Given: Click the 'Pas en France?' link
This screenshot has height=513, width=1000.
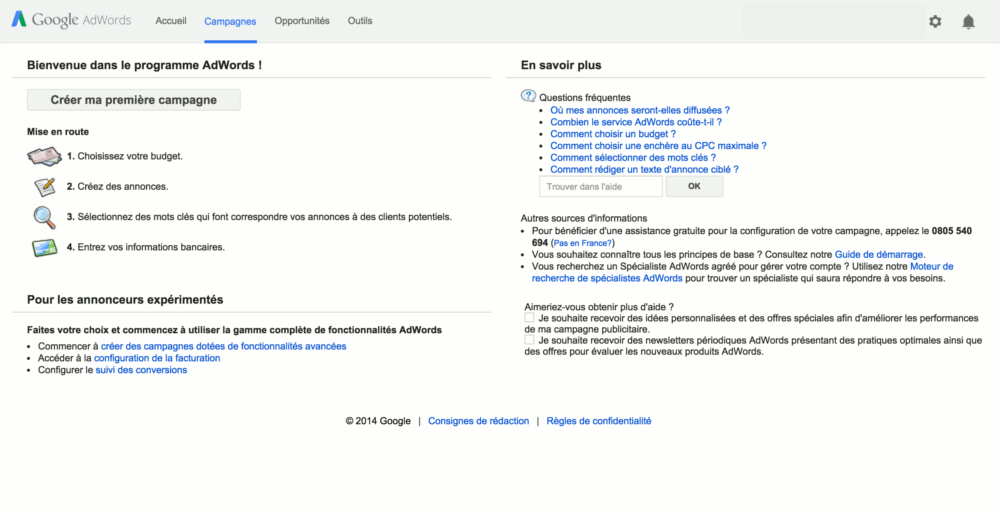Looking at the screenshot, I should coord(583,243).
